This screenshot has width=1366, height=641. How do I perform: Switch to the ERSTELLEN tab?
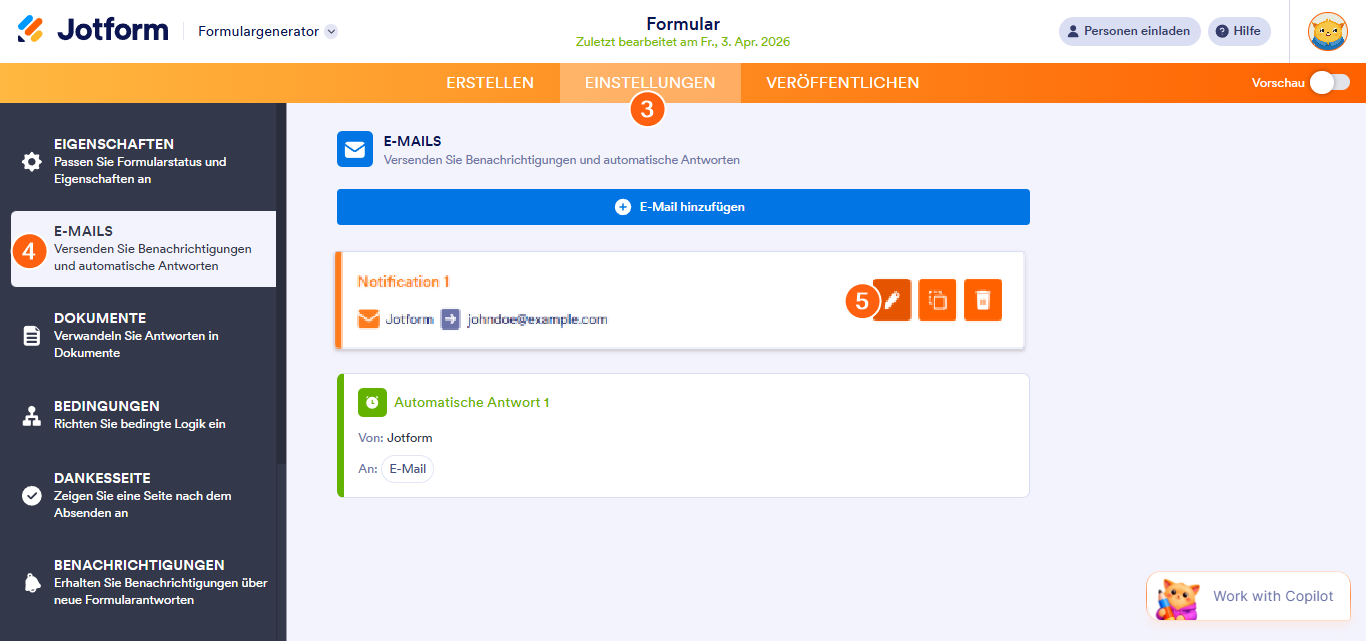click(x=490, y=83)
